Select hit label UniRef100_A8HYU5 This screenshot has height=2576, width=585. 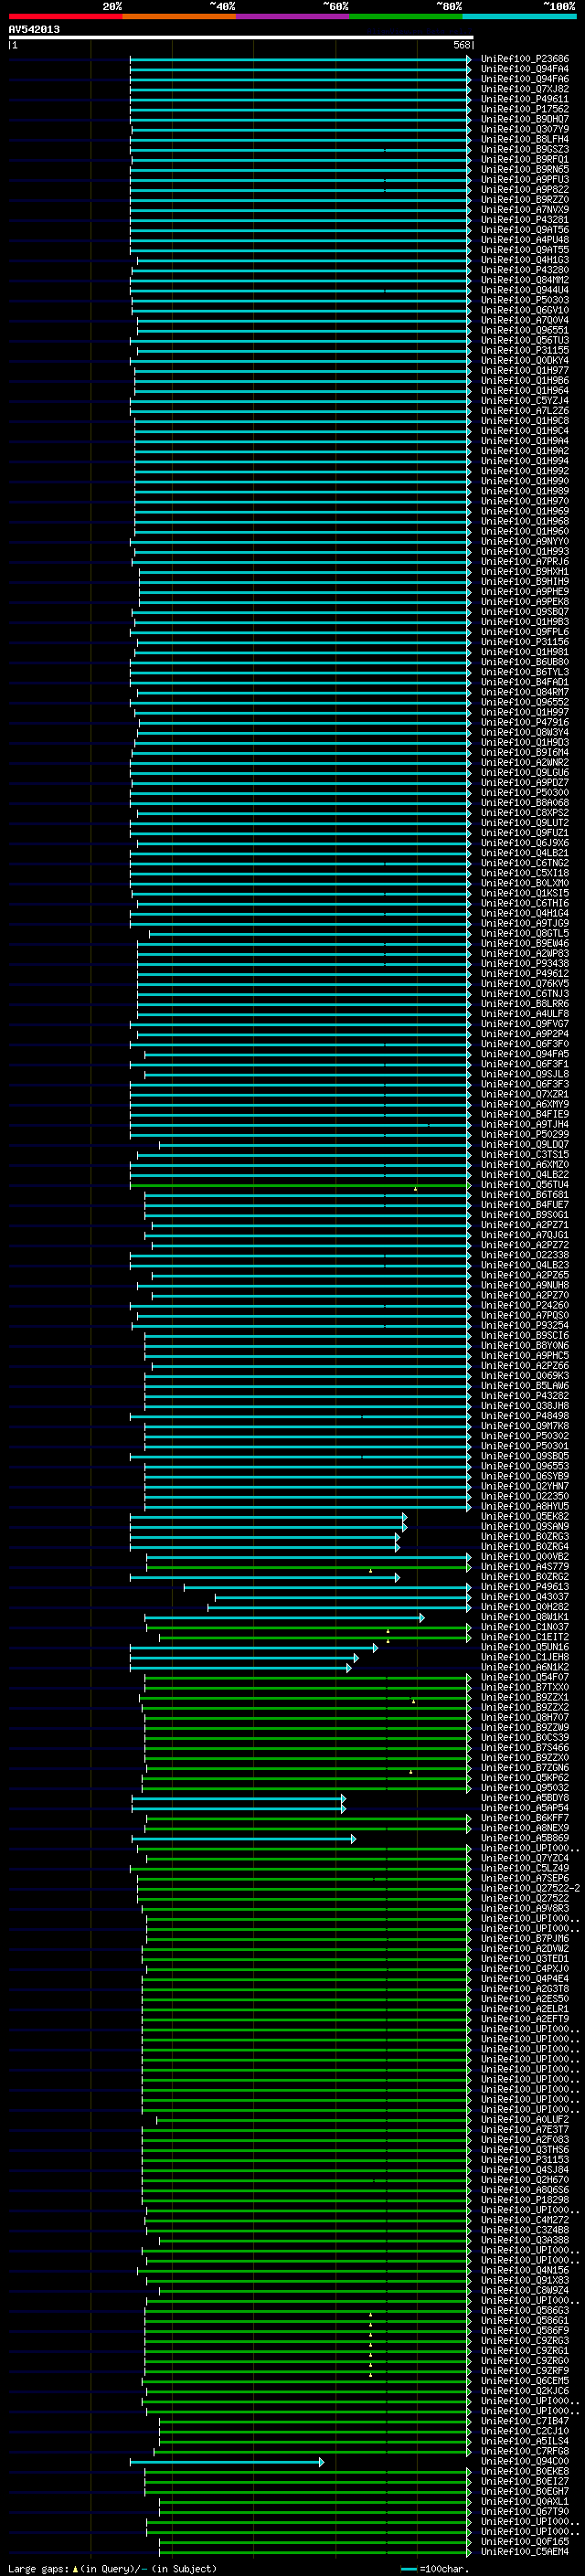point(525,1506)
